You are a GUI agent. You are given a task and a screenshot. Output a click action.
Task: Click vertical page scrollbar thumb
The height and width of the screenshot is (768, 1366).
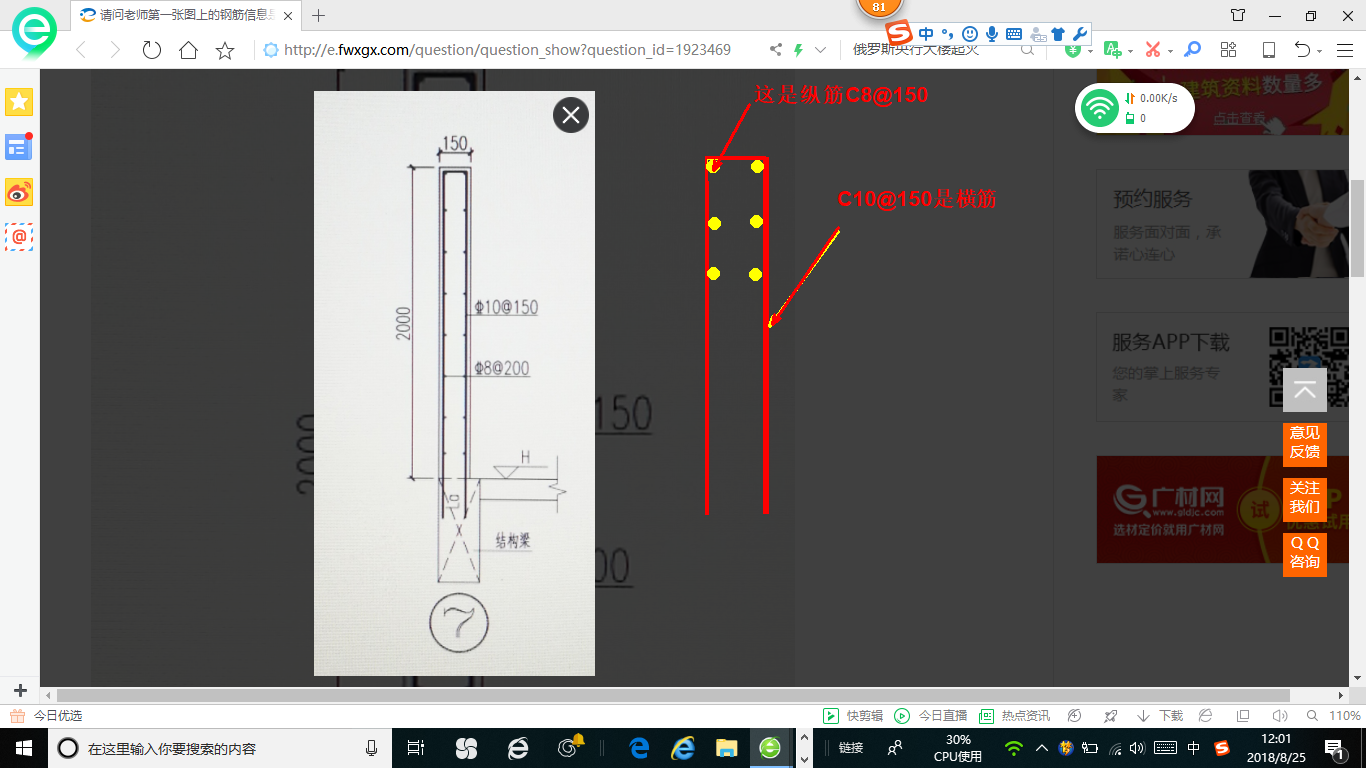pyautogui.click(x=1357, y=228)
